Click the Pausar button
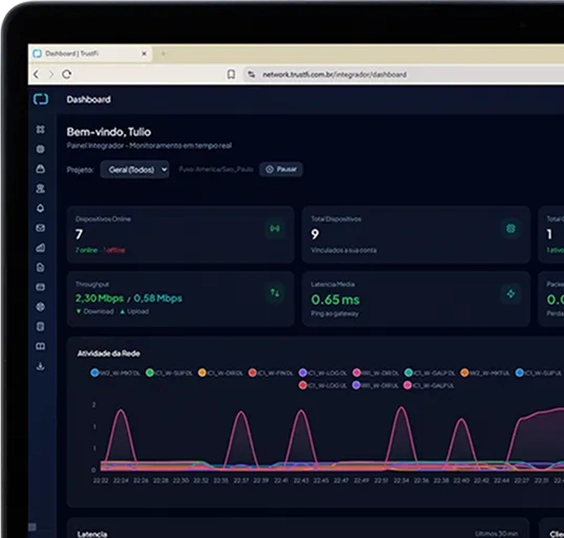Image resolution: width=564 pixels, height=538 pixels. point(281,169)
